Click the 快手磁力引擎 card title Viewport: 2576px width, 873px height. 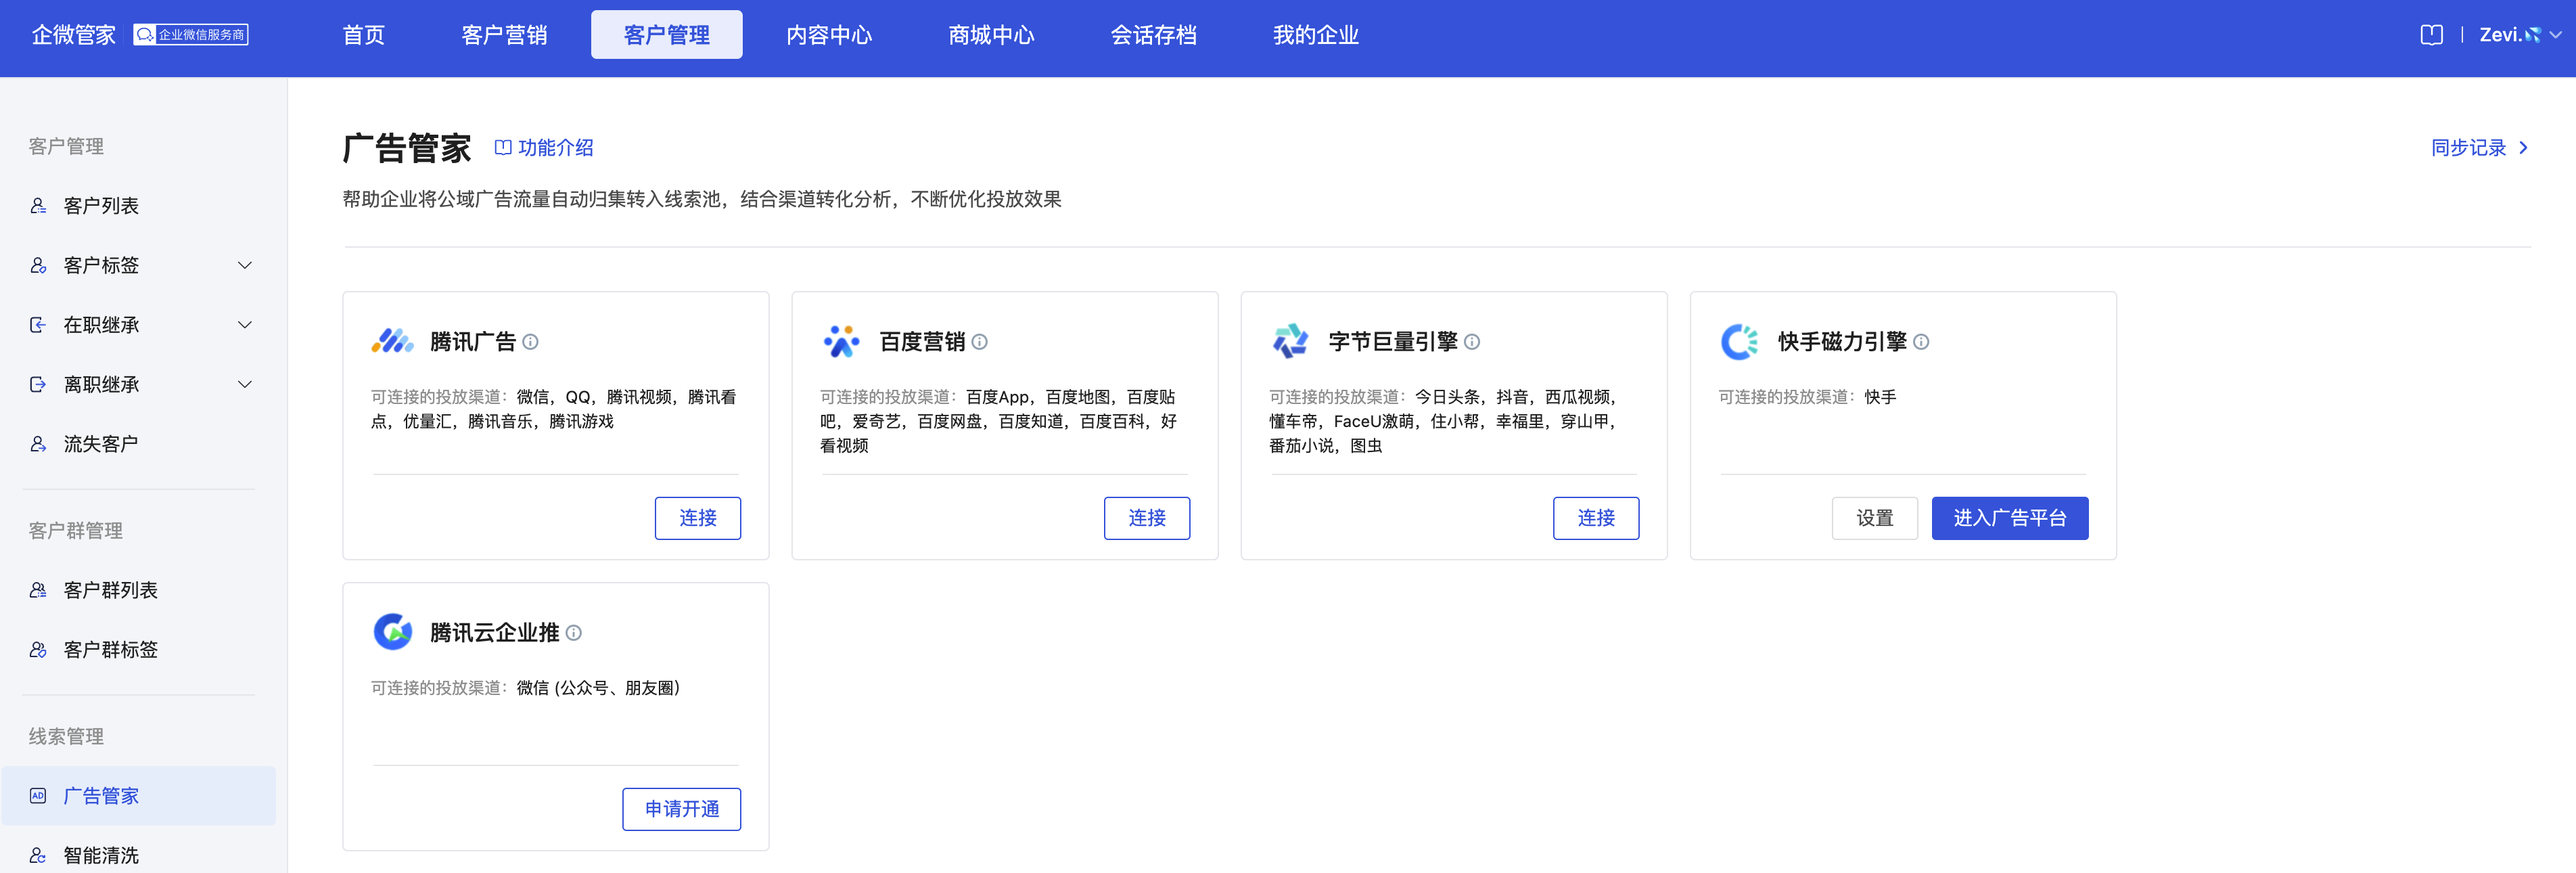click(1842, 342)
